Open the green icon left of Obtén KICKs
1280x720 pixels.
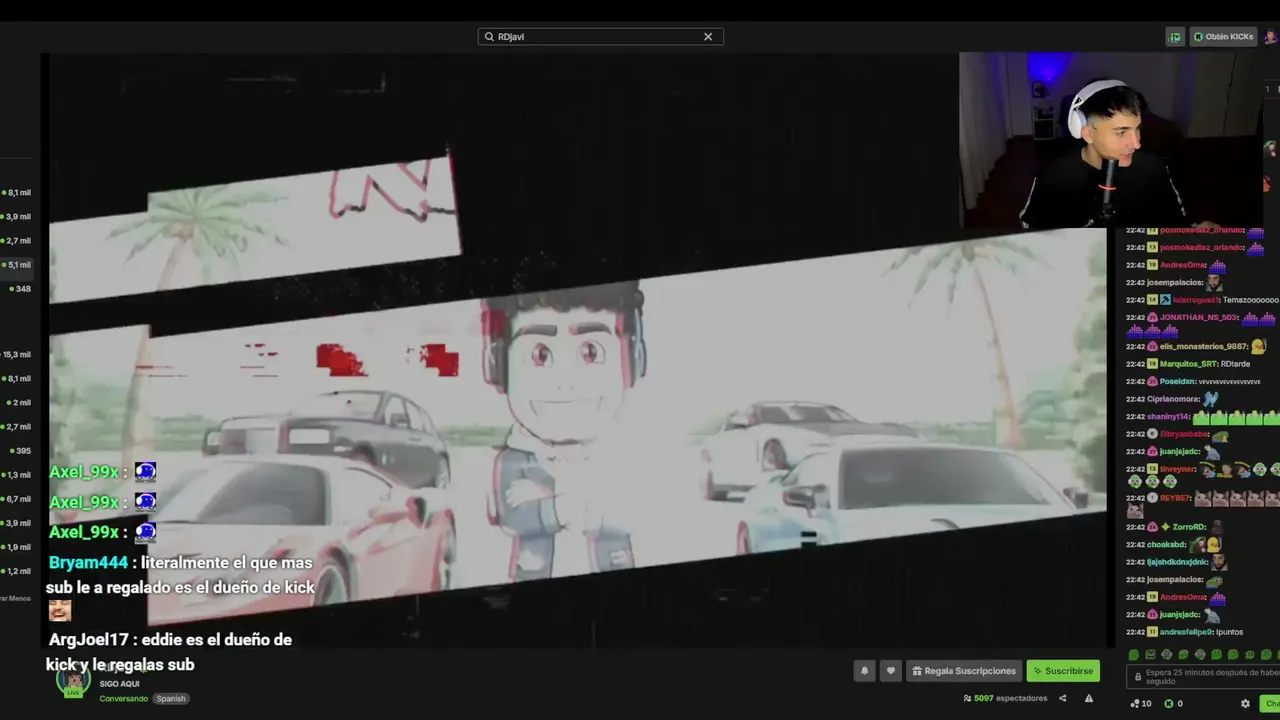[1175, 37]
